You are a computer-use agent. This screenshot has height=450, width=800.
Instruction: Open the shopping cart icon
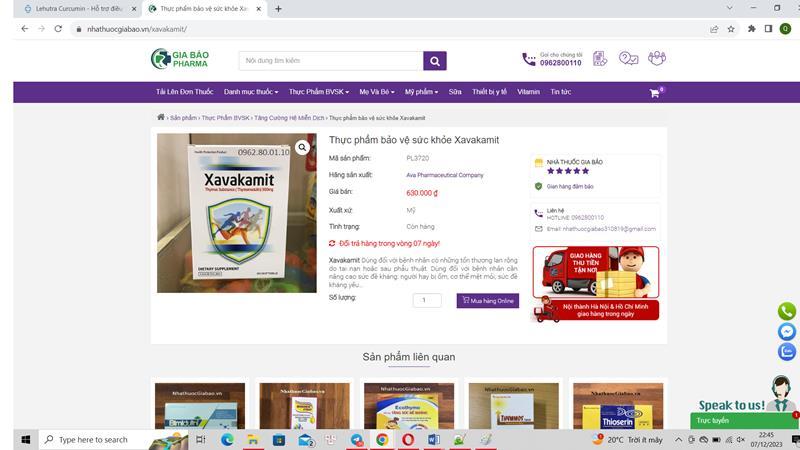(655, 92)
